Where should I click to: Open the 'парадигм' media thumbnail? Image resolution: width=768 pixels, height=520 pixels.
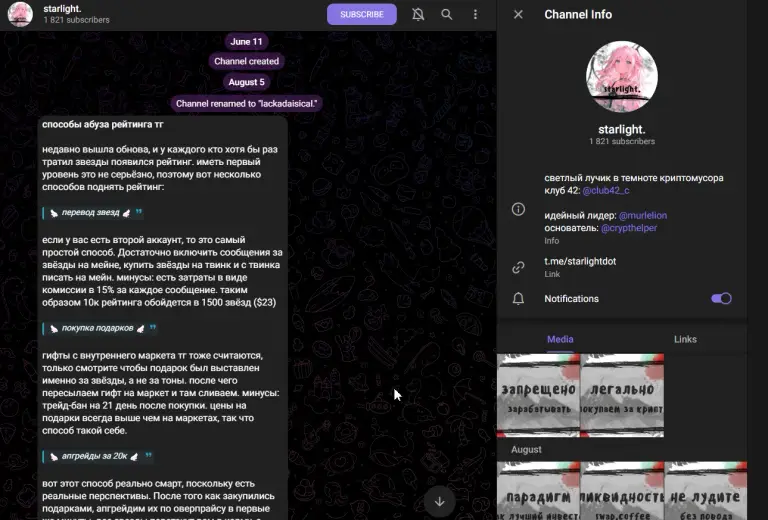tap(538, 490)
